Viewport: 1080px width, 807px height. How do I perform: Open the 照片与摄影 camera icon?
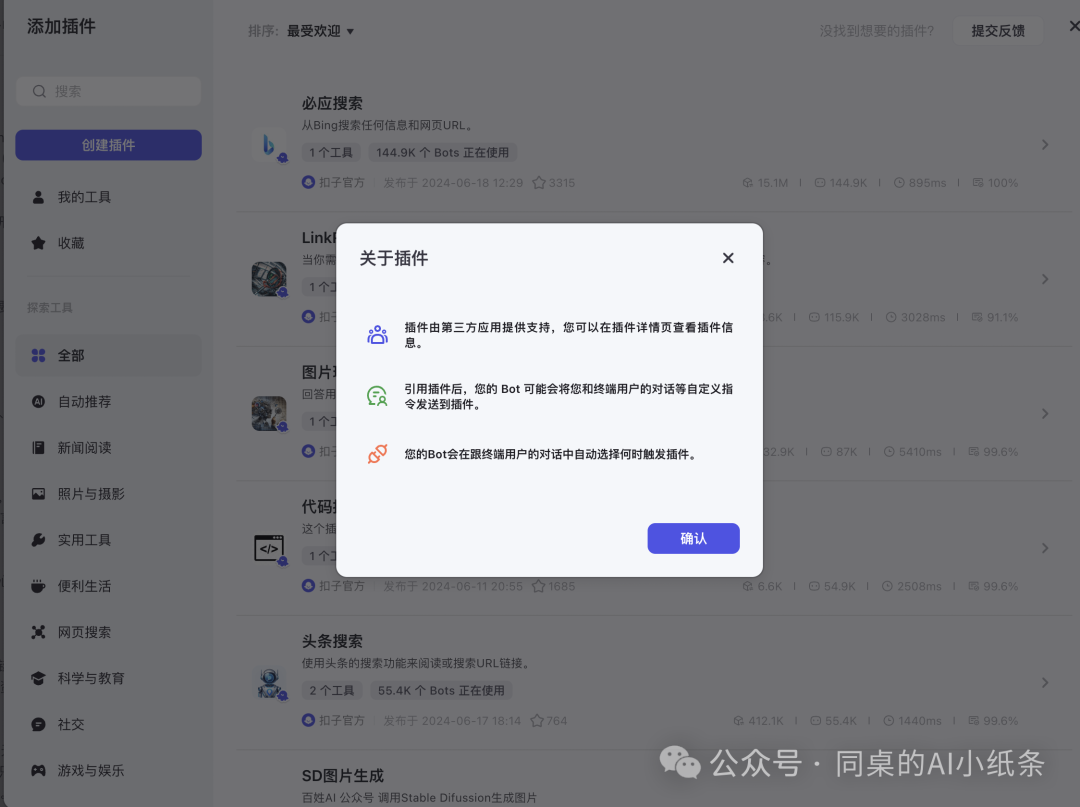pos(36,493)
